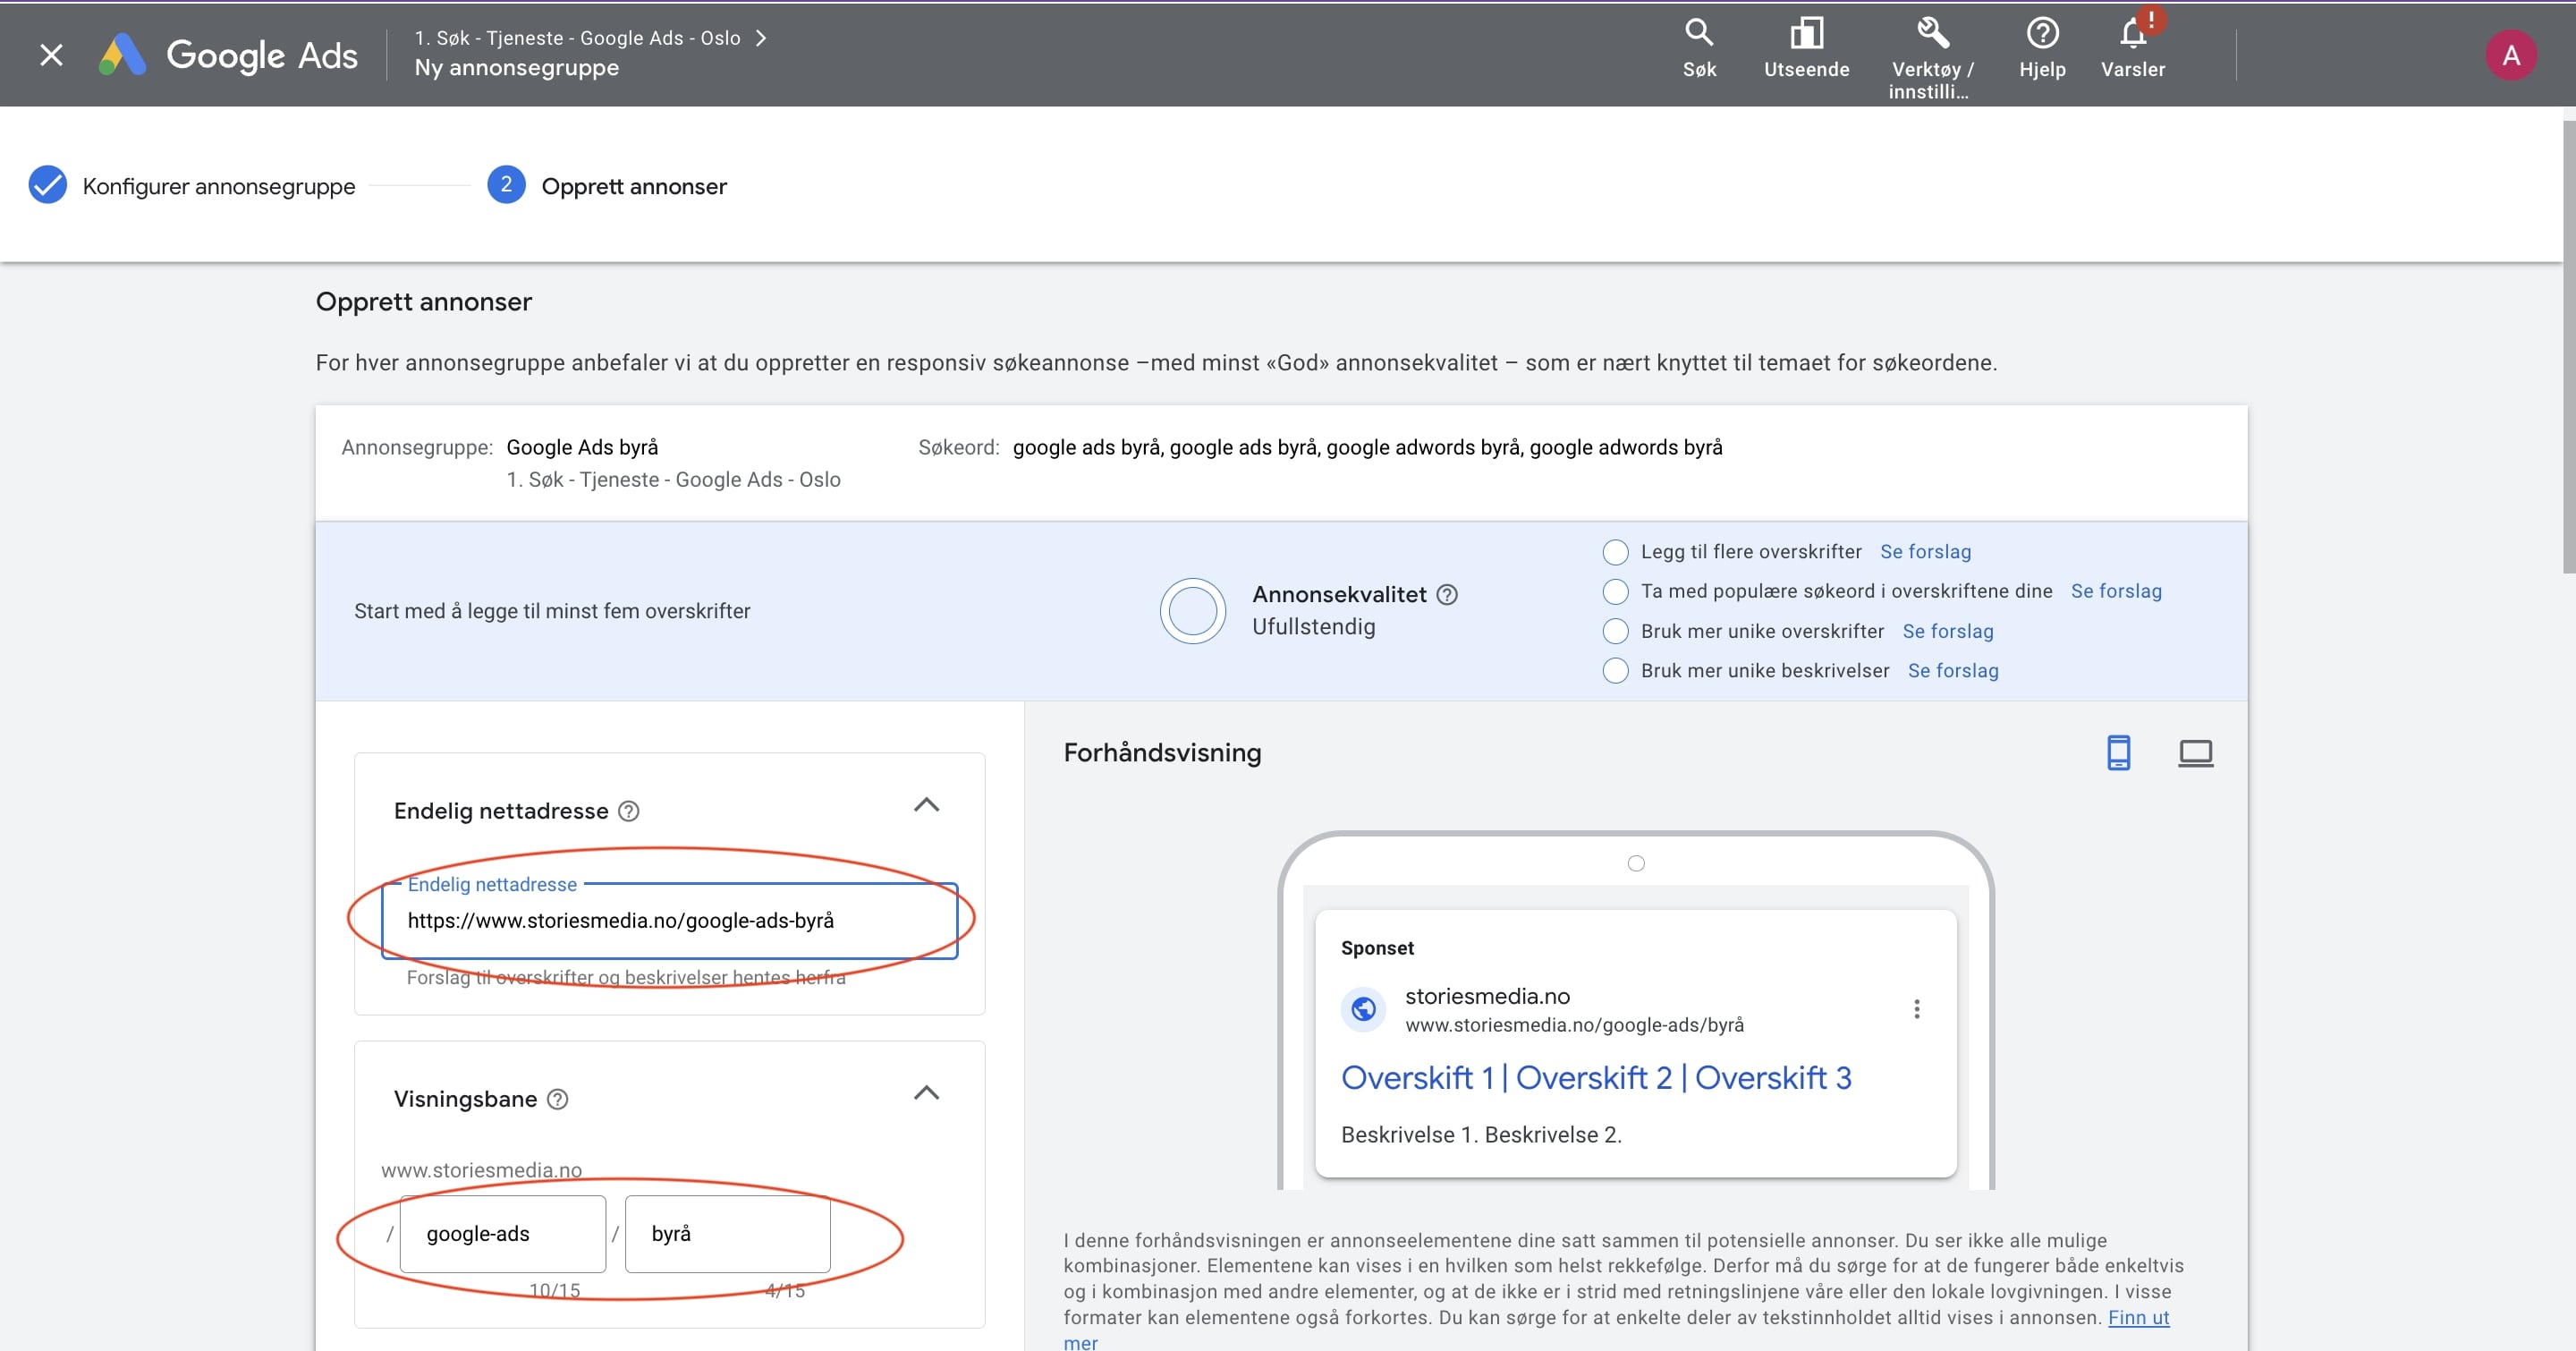Select 'Bruk mer unike overskrifter' radio circle
2576x1351 pixels.
coord(1615,631)
